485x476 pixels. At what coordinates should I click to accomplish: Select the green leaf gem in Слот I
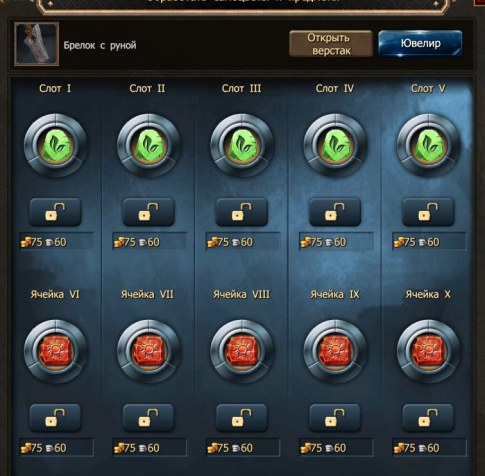coord(55,146)
